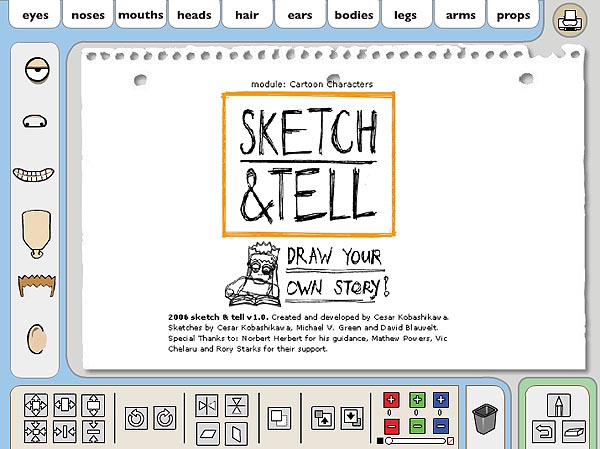Click the 'Draw your own story!' text

coord(338,274)
